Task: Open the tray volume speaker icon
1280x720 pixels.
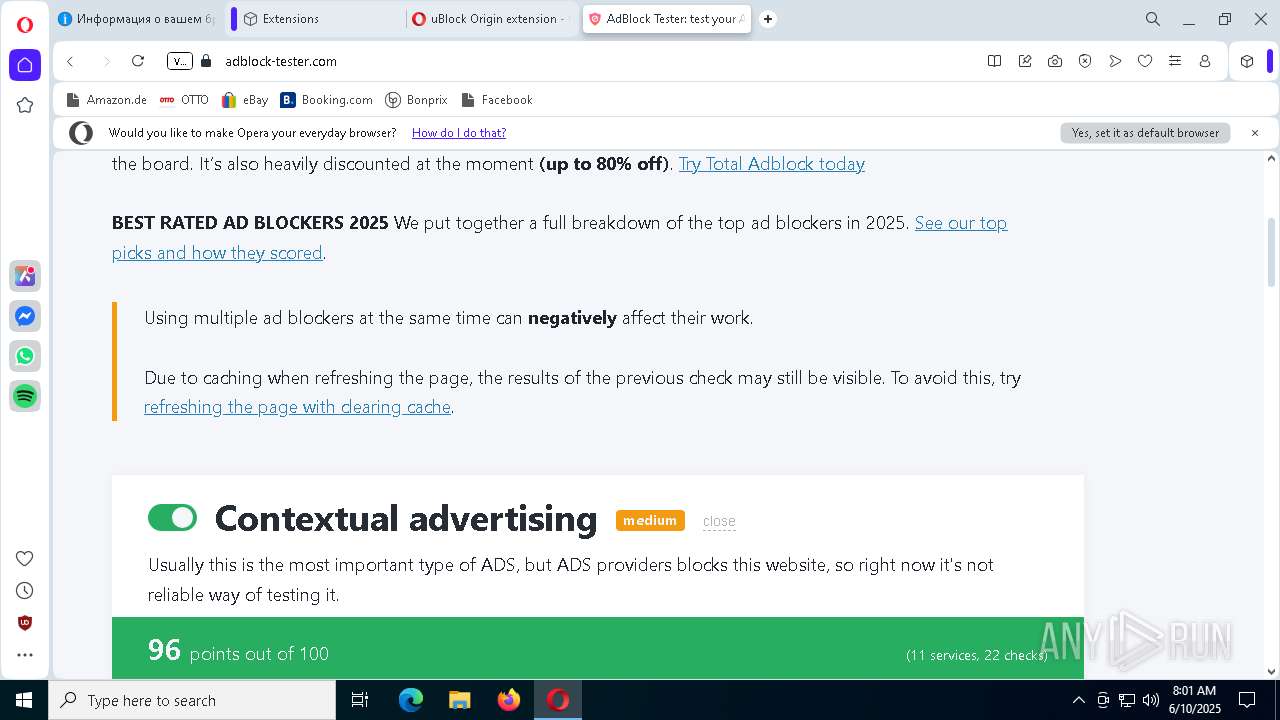Action: pos(1151,700)
